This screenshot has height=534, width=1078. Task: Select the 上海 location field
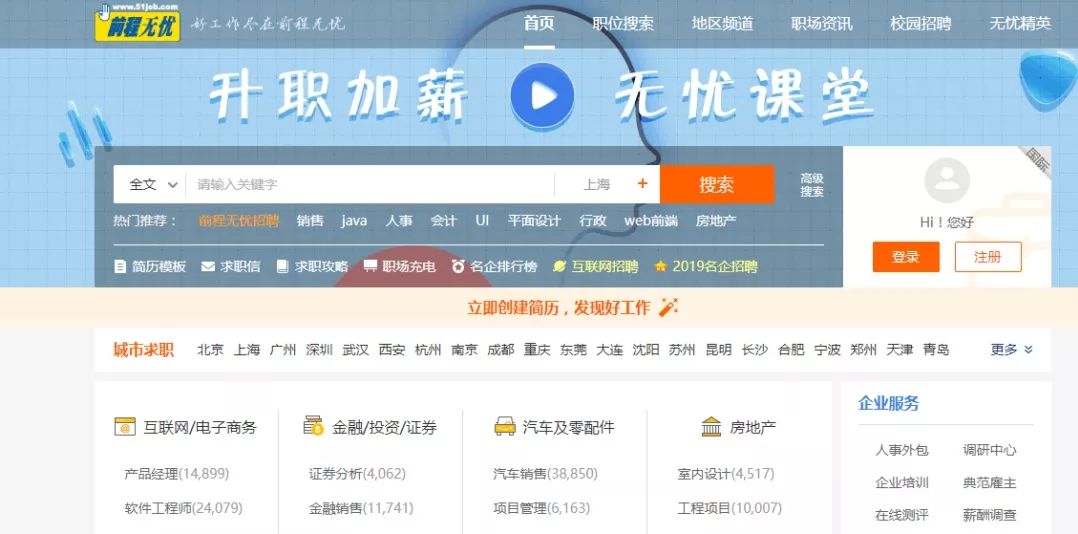pyautogui.click(x=597, y=184)
